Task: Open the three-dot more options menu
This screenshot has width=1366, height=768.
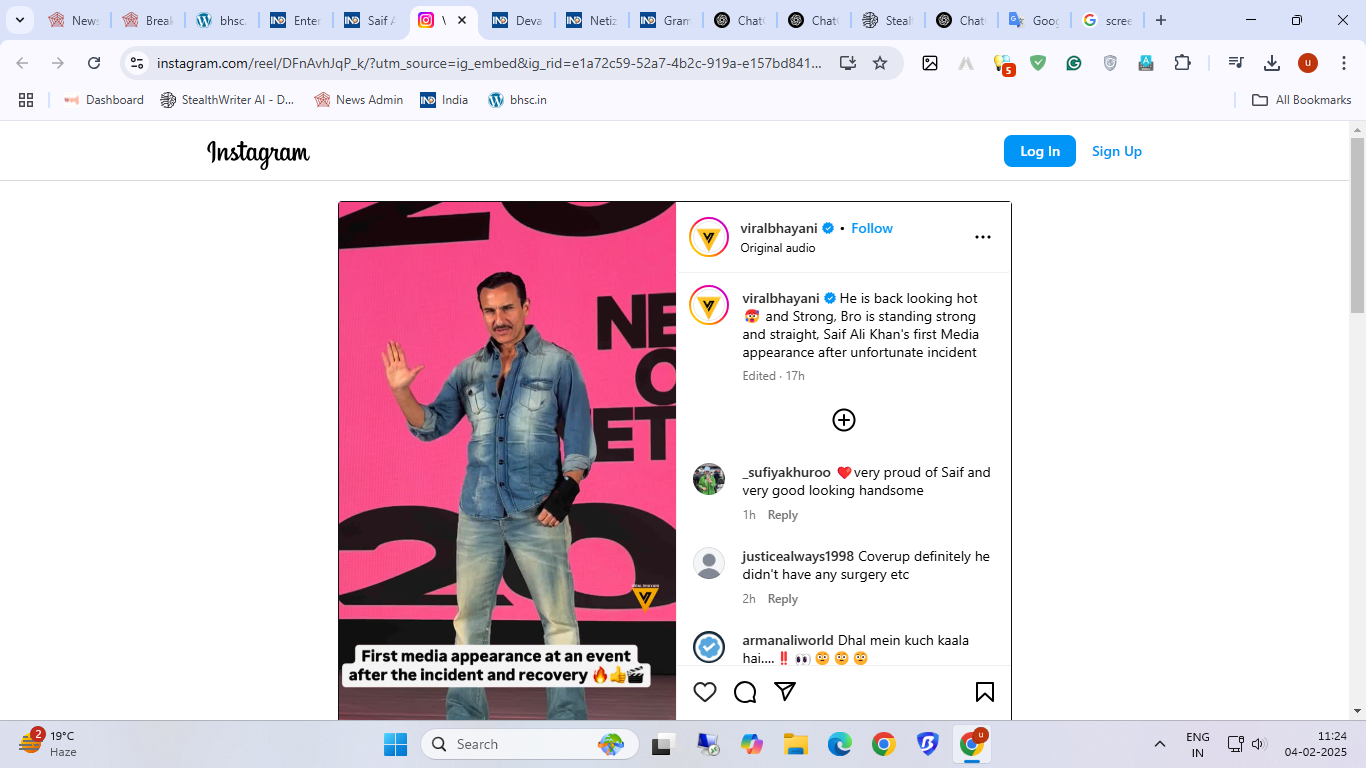Action: point(983,237)
